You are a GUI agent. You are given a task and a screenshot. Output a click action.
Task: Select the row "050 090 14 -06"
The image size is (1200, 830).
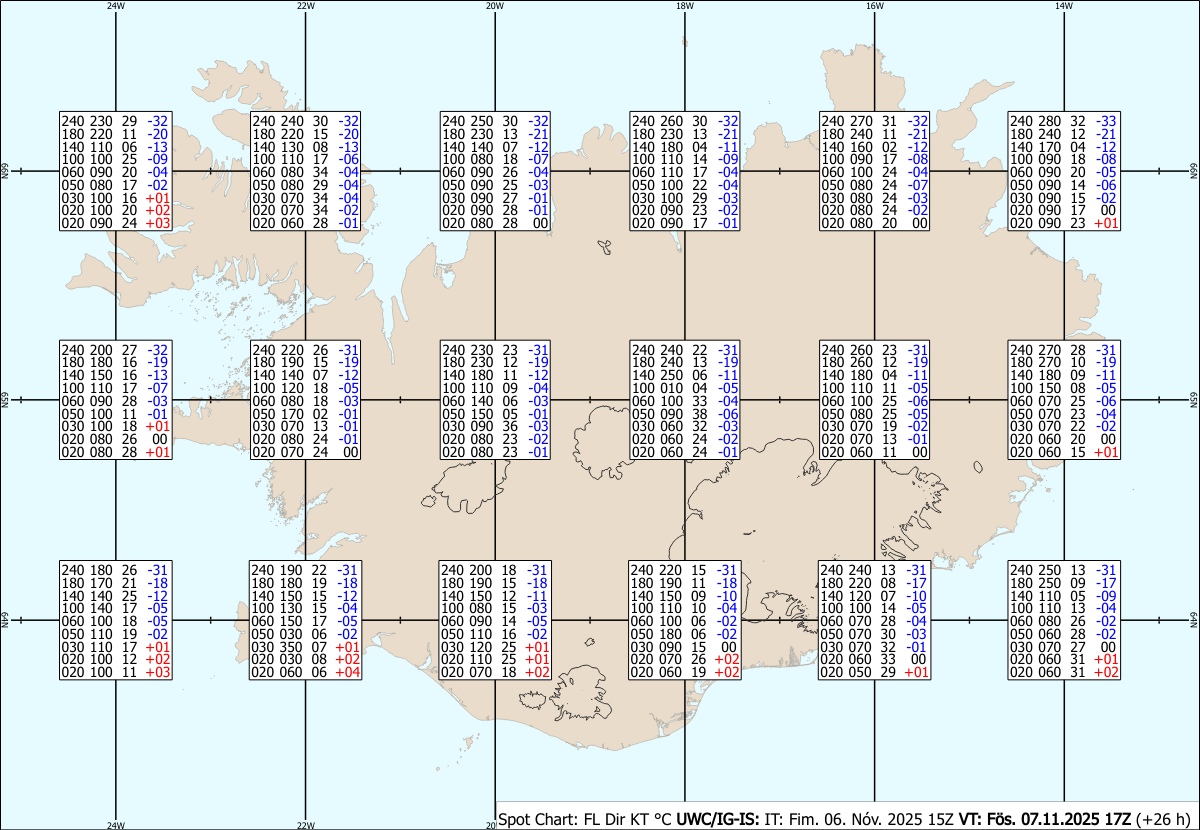coord(1064,185)
